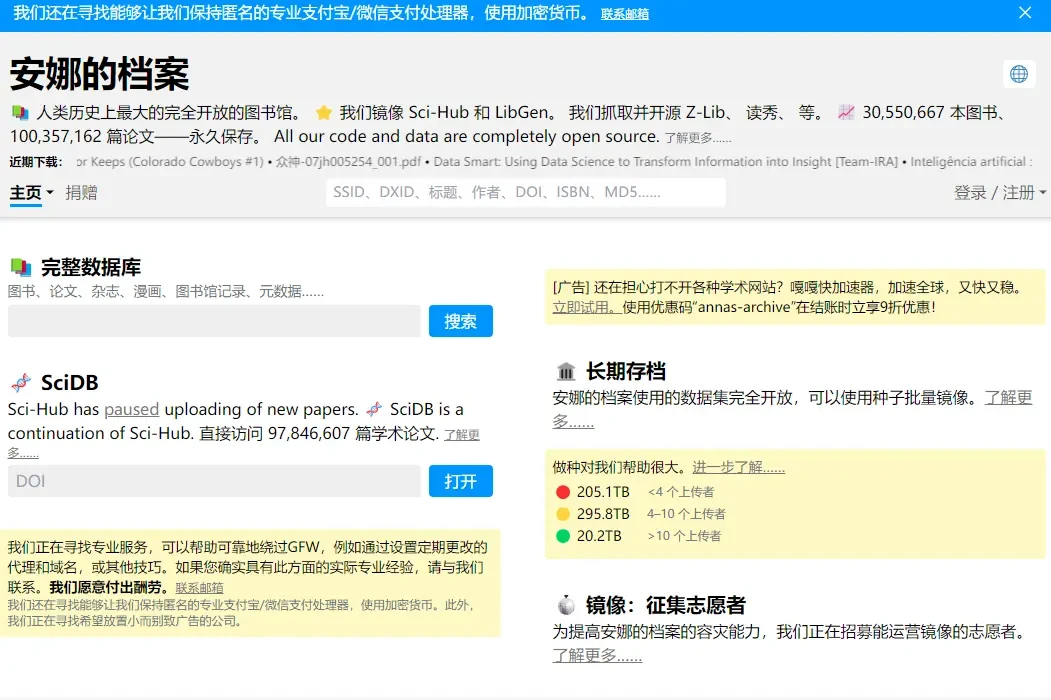
Task: Click the DNA icon next to SciDB heading
Action: [x=21, y=383]
